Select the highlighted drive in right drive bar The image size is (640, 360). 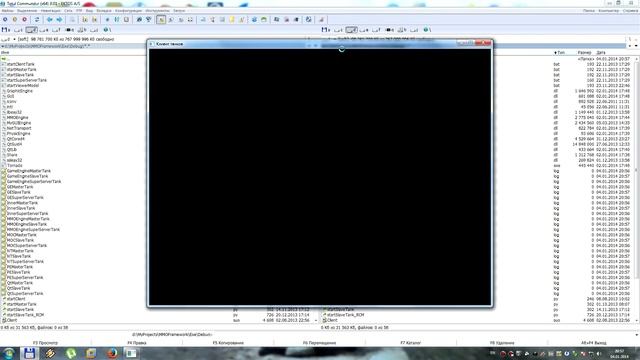[x=351, y=30]
